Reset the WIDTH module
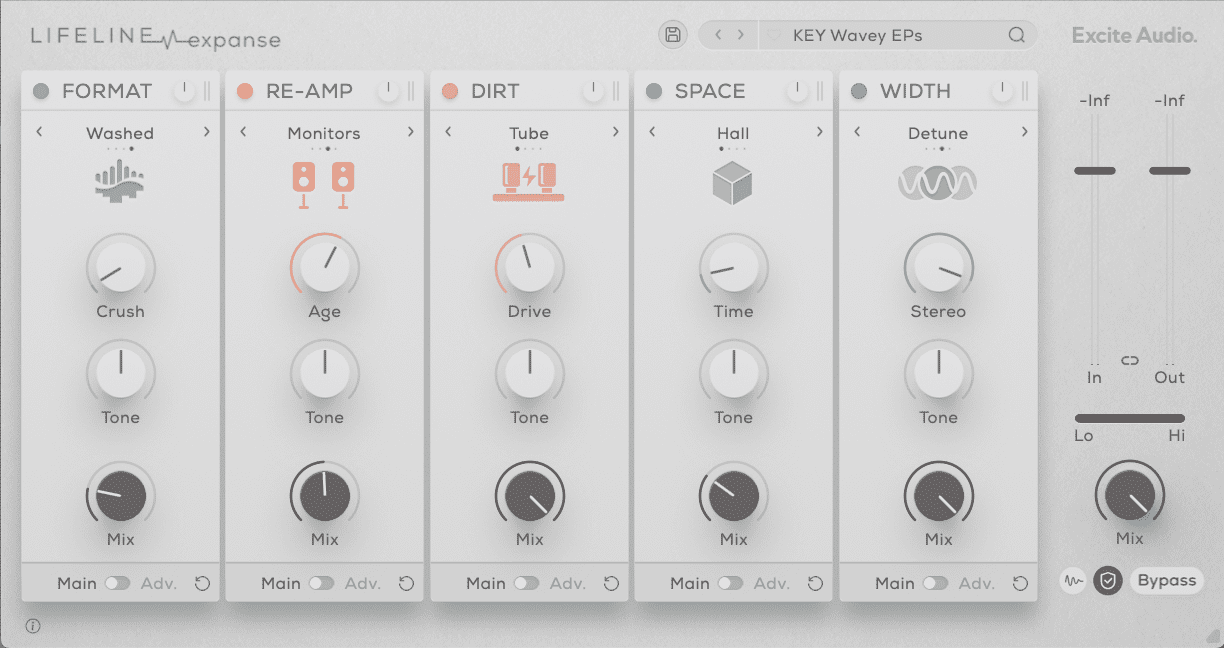This screenshot has height=648, width=1224. [x=1020, y=583]
